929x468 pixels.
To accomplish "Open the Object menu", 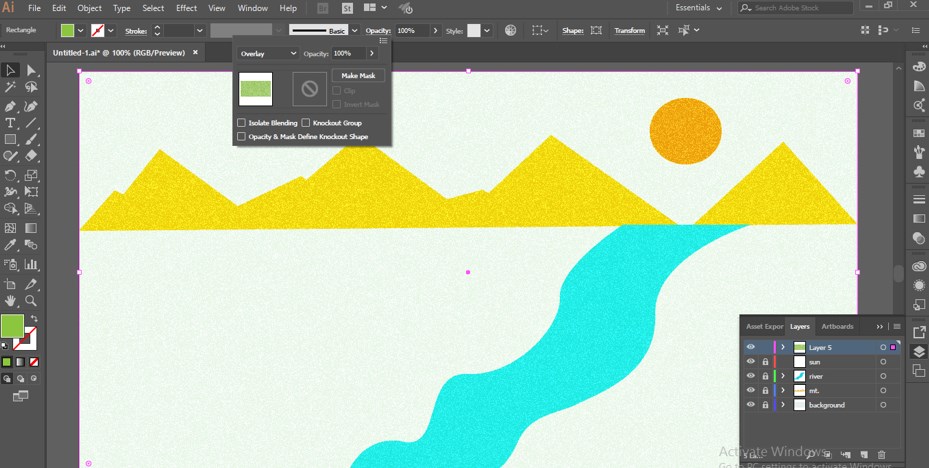I will (x=89, y=8).
